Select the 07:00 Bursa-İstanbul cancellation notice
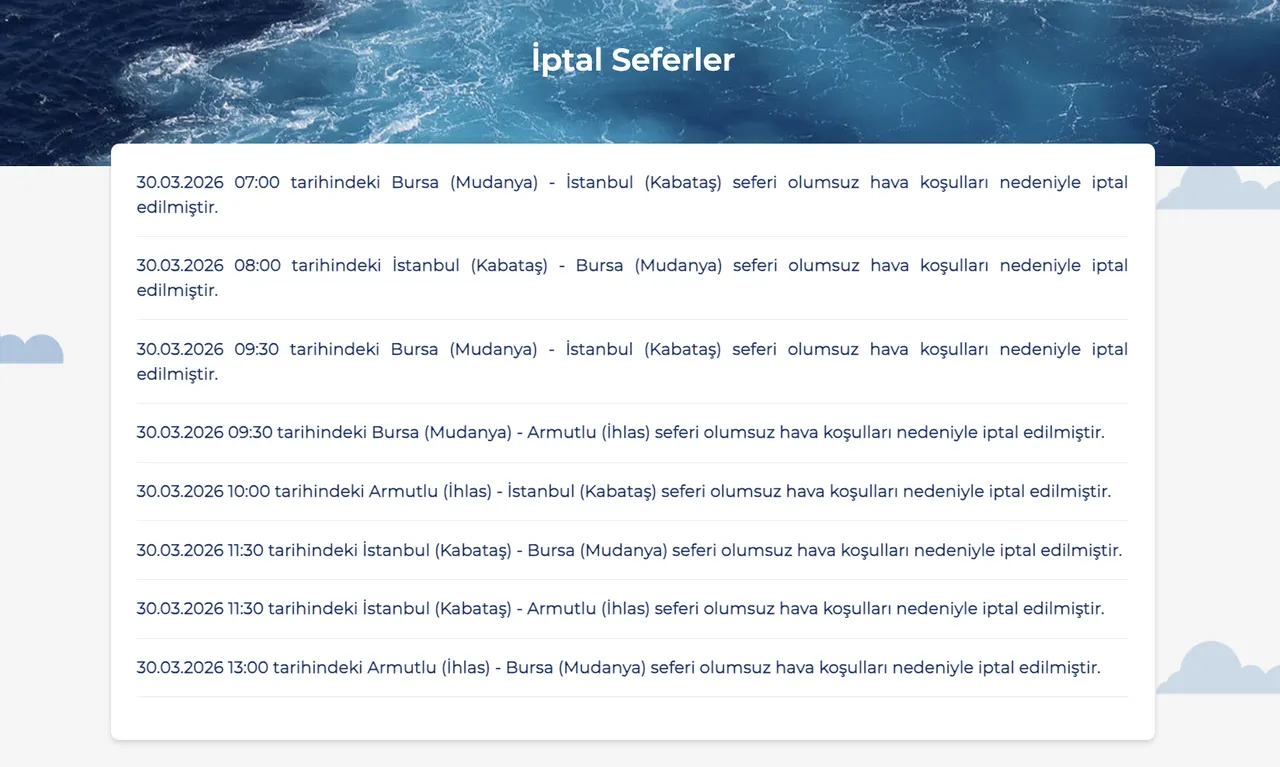This screenshot has width=1280, height=767. pos(632,194)
